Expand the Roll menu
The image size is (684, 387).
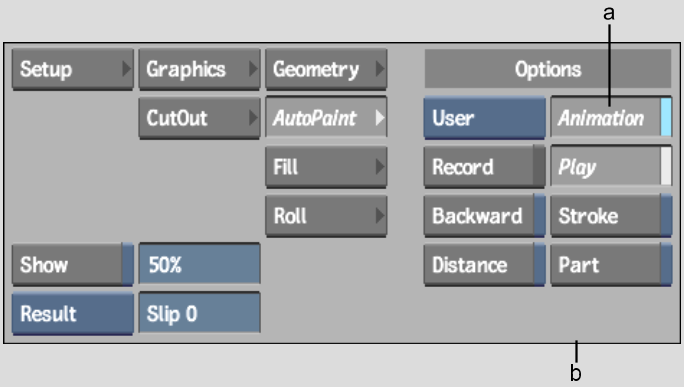pos(326,216)
